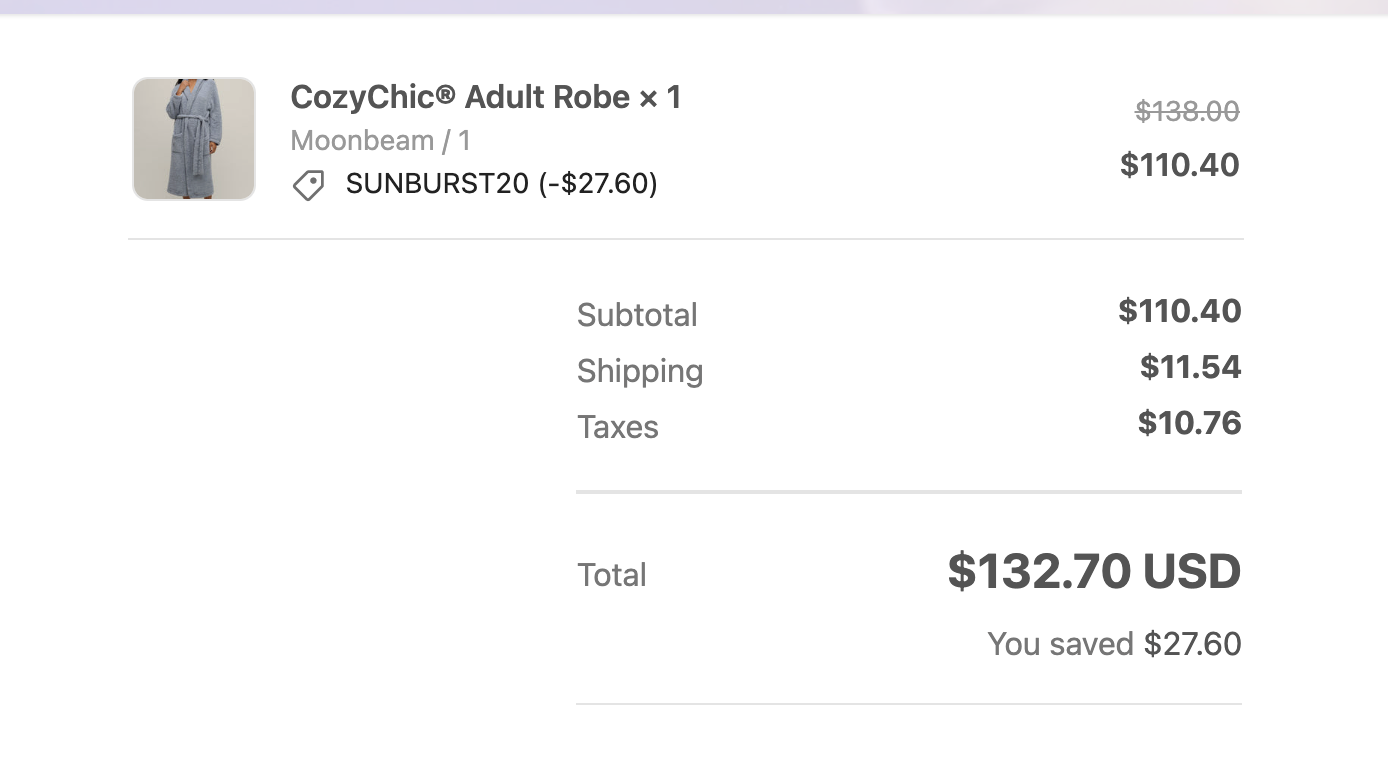Screen dimensions: 1388x766
Task: Click the $11.54 shipping cost
Action: [x=1190, y=367]
